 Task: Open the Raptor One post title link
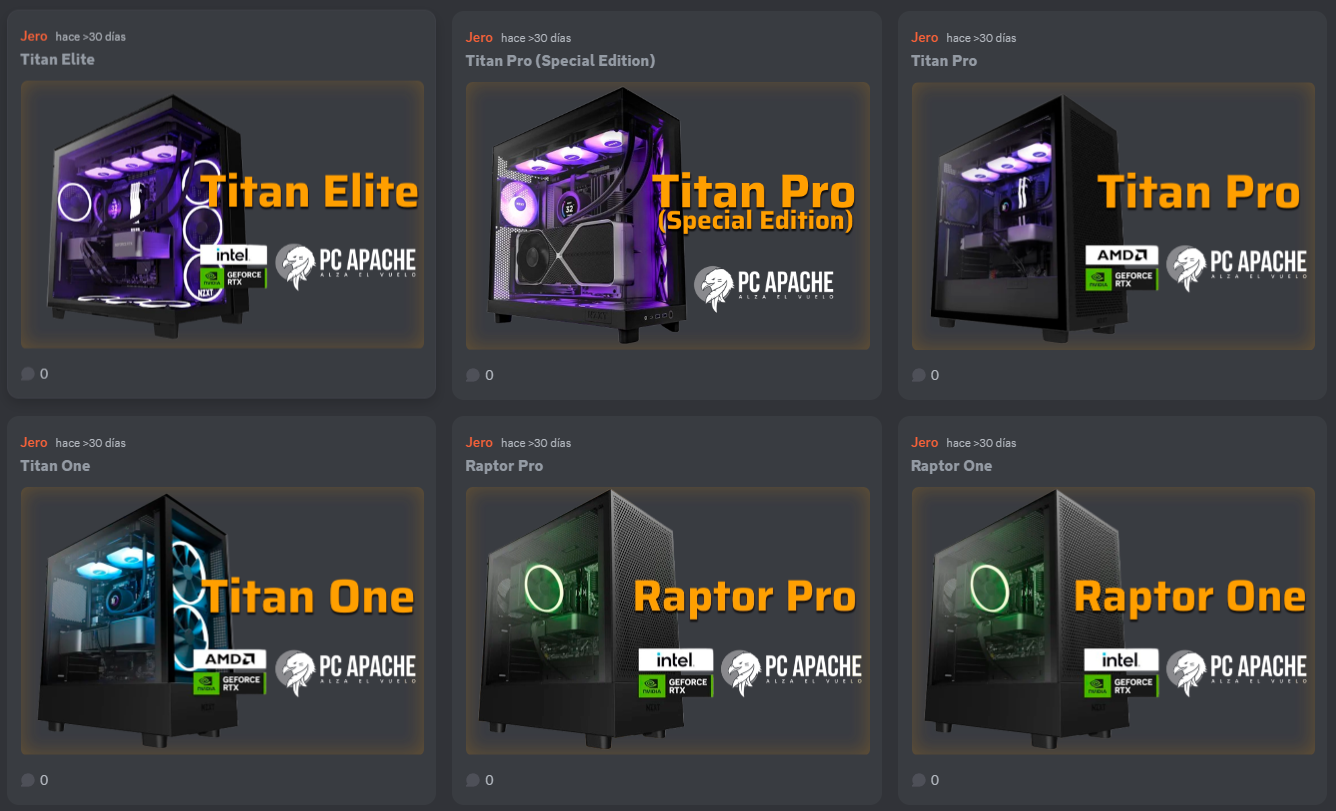click(x=950, y=466)
